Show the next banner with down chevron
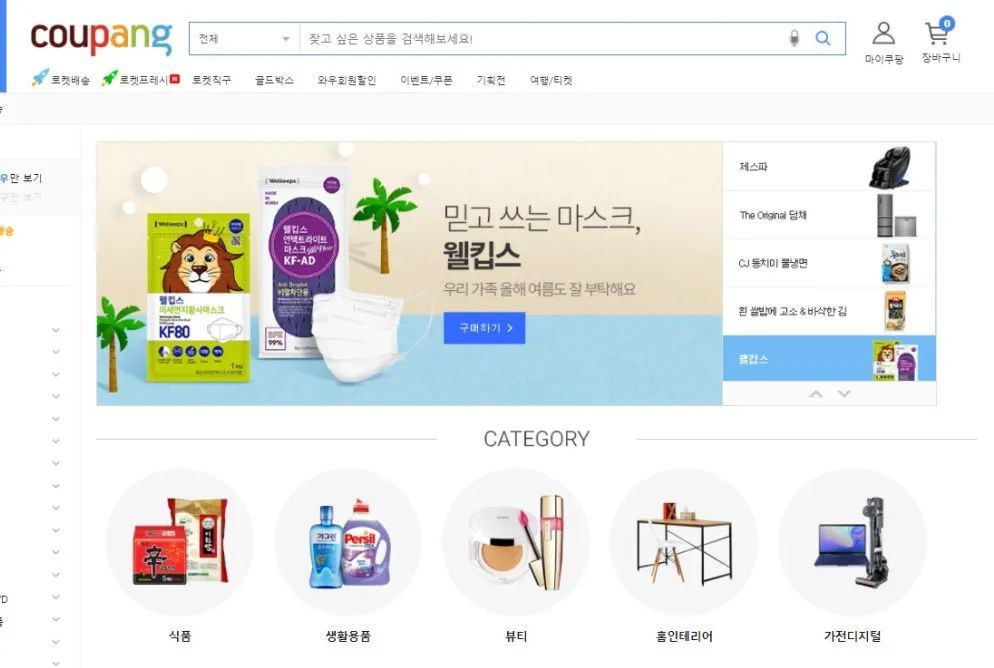The height and width of the screenshot is (668, 994). click(844, 394)
